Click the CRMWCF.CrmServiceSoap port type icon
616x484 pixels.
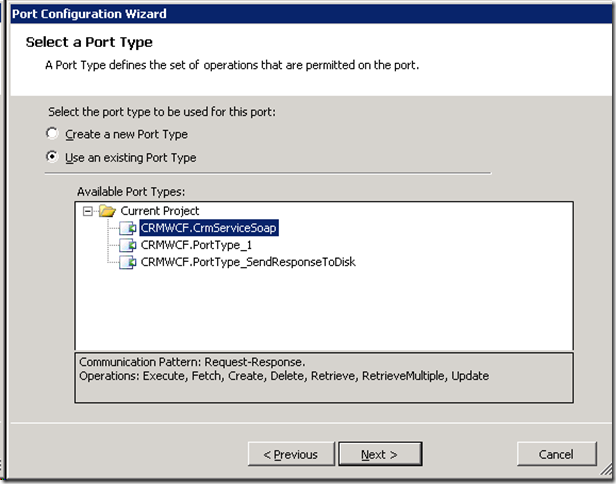[127, 228]
